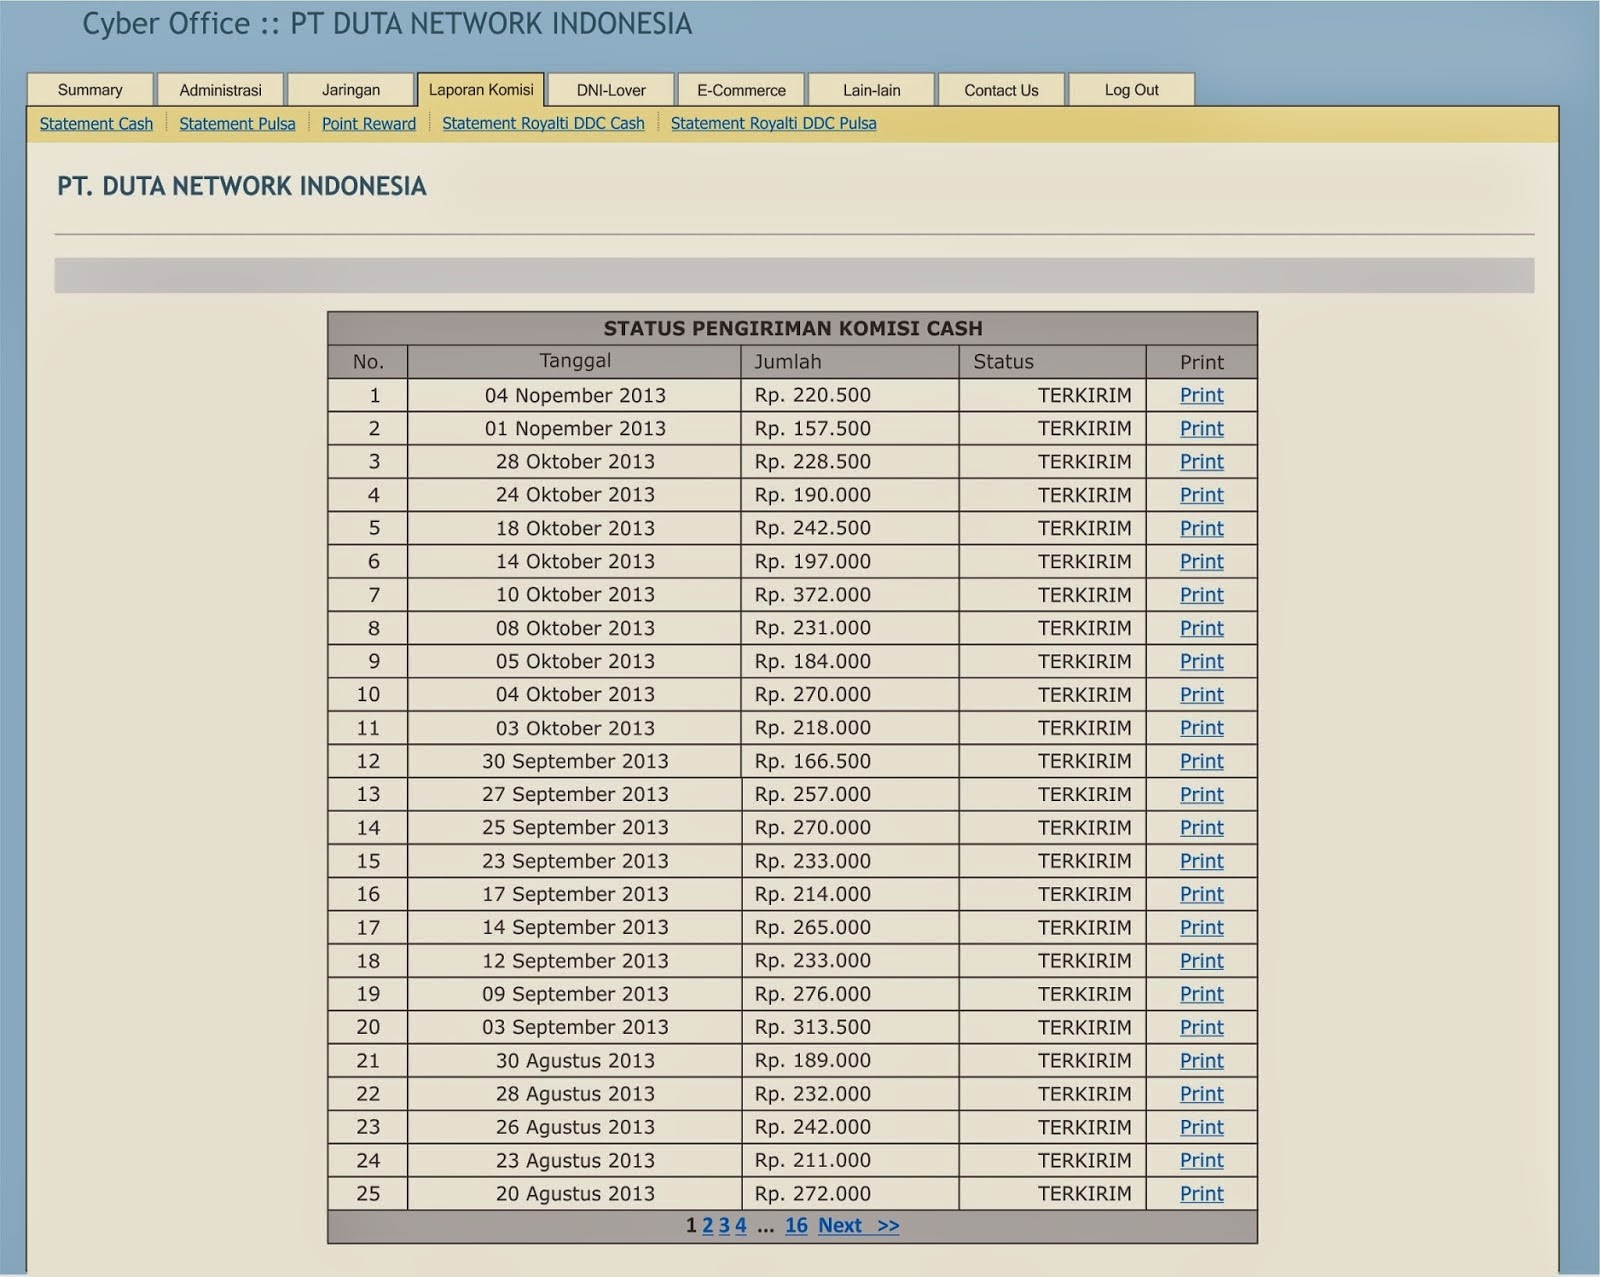1600x1277 pixels.
Task: Print the 12 September 2013 row
Action: [1201, 960]
